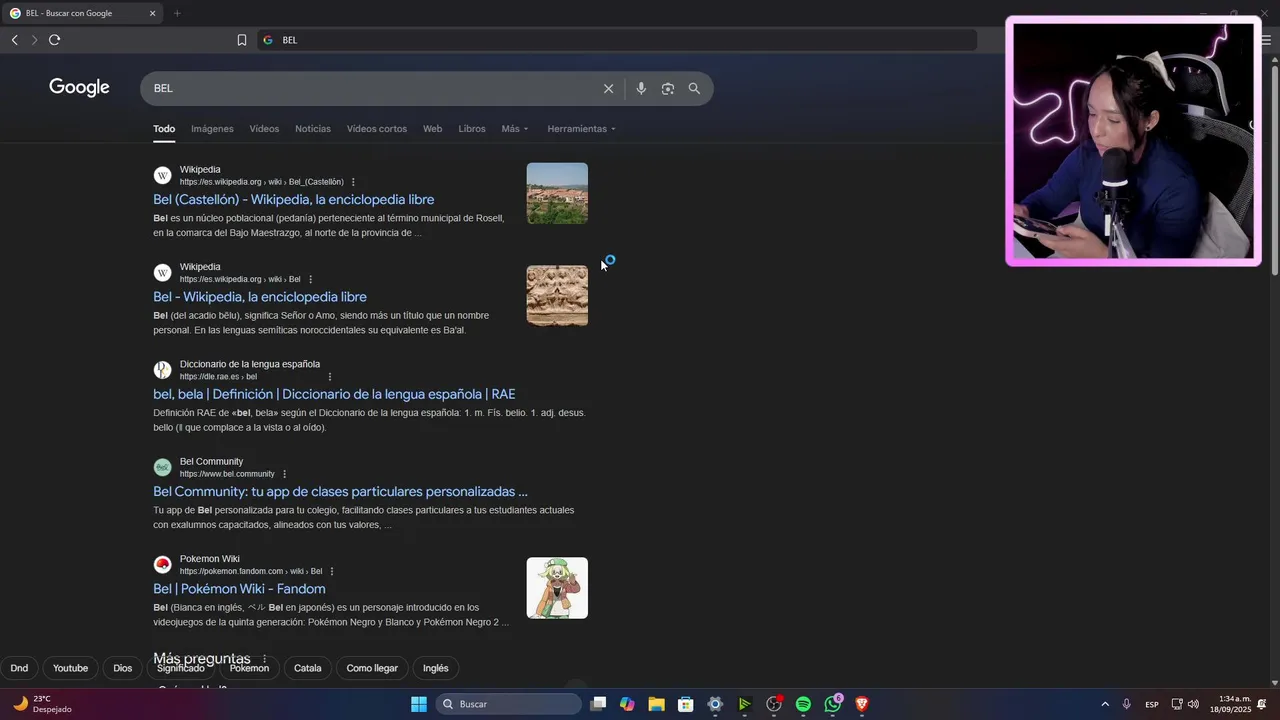The image size is (1280, 720).
Task: Open the settings gear app on taskbar
Action: [x=715, y=704]
